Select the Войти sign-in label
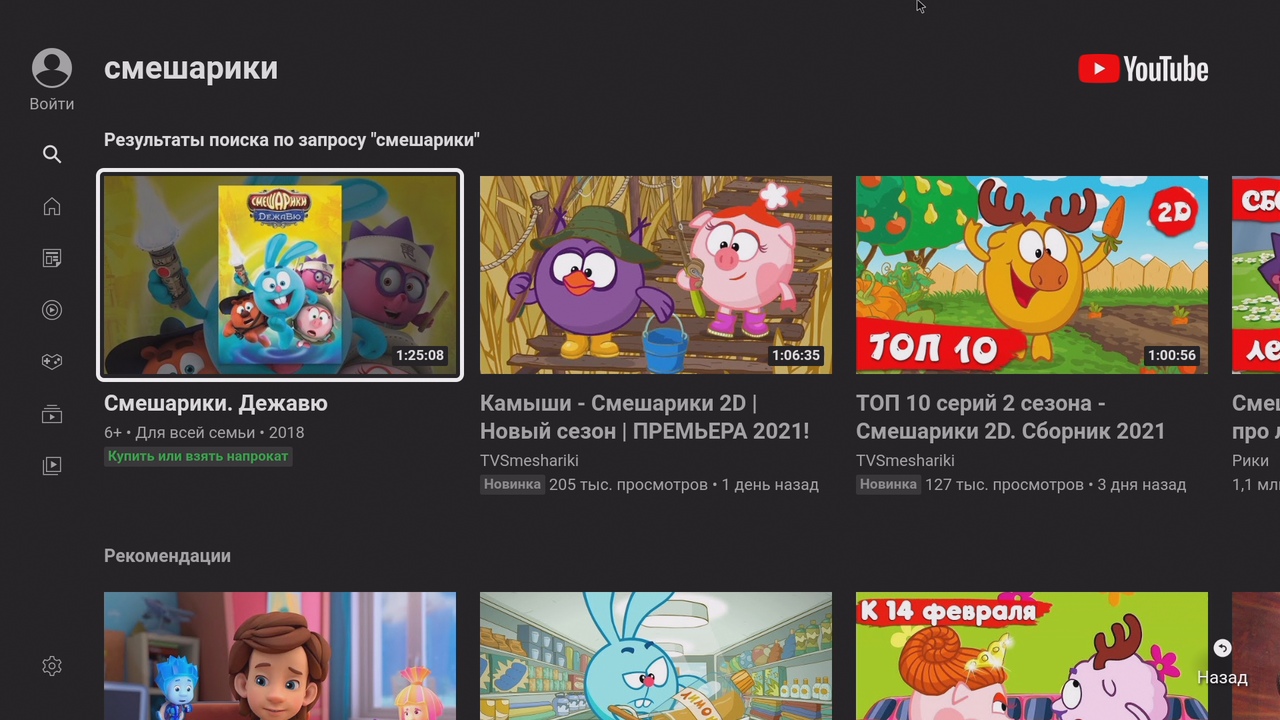Screen dimensions: 1280x720 point(52,104)
